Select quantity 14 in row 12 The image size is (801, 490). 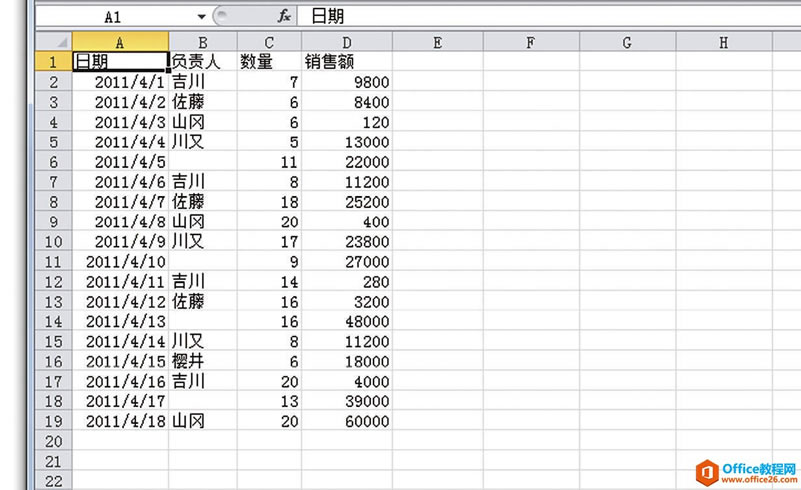tap(269, 282)
